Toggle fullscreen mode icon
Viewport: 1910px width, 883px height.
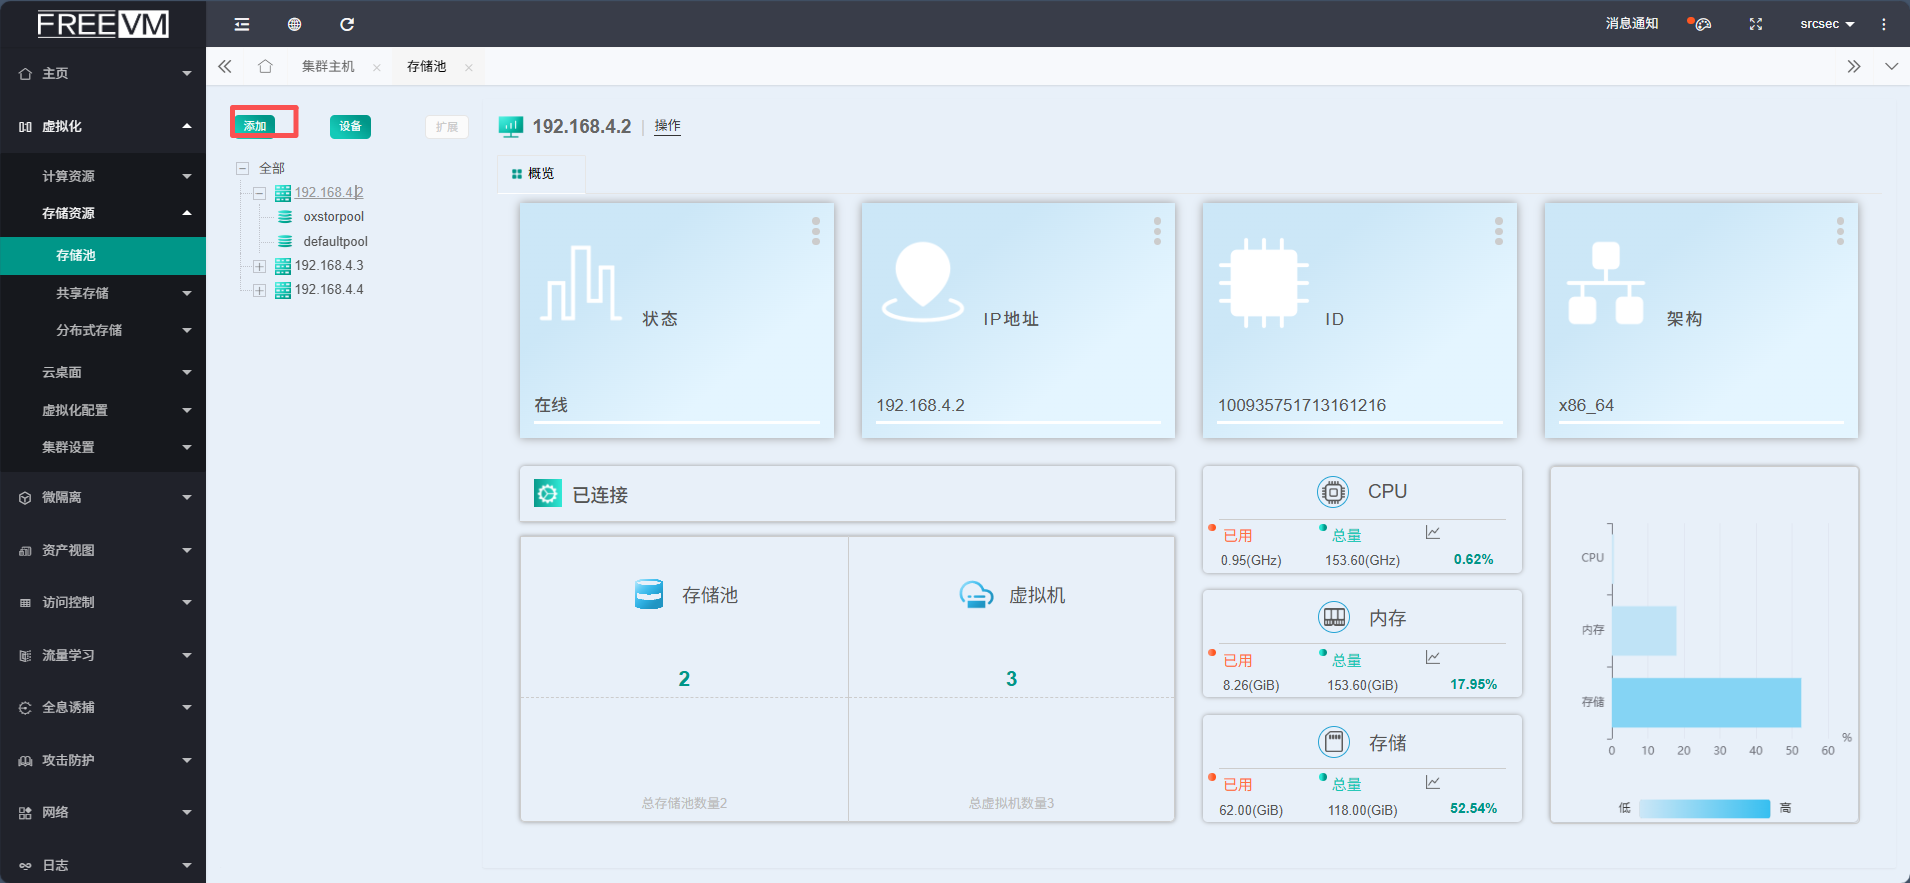[1755, 24]
